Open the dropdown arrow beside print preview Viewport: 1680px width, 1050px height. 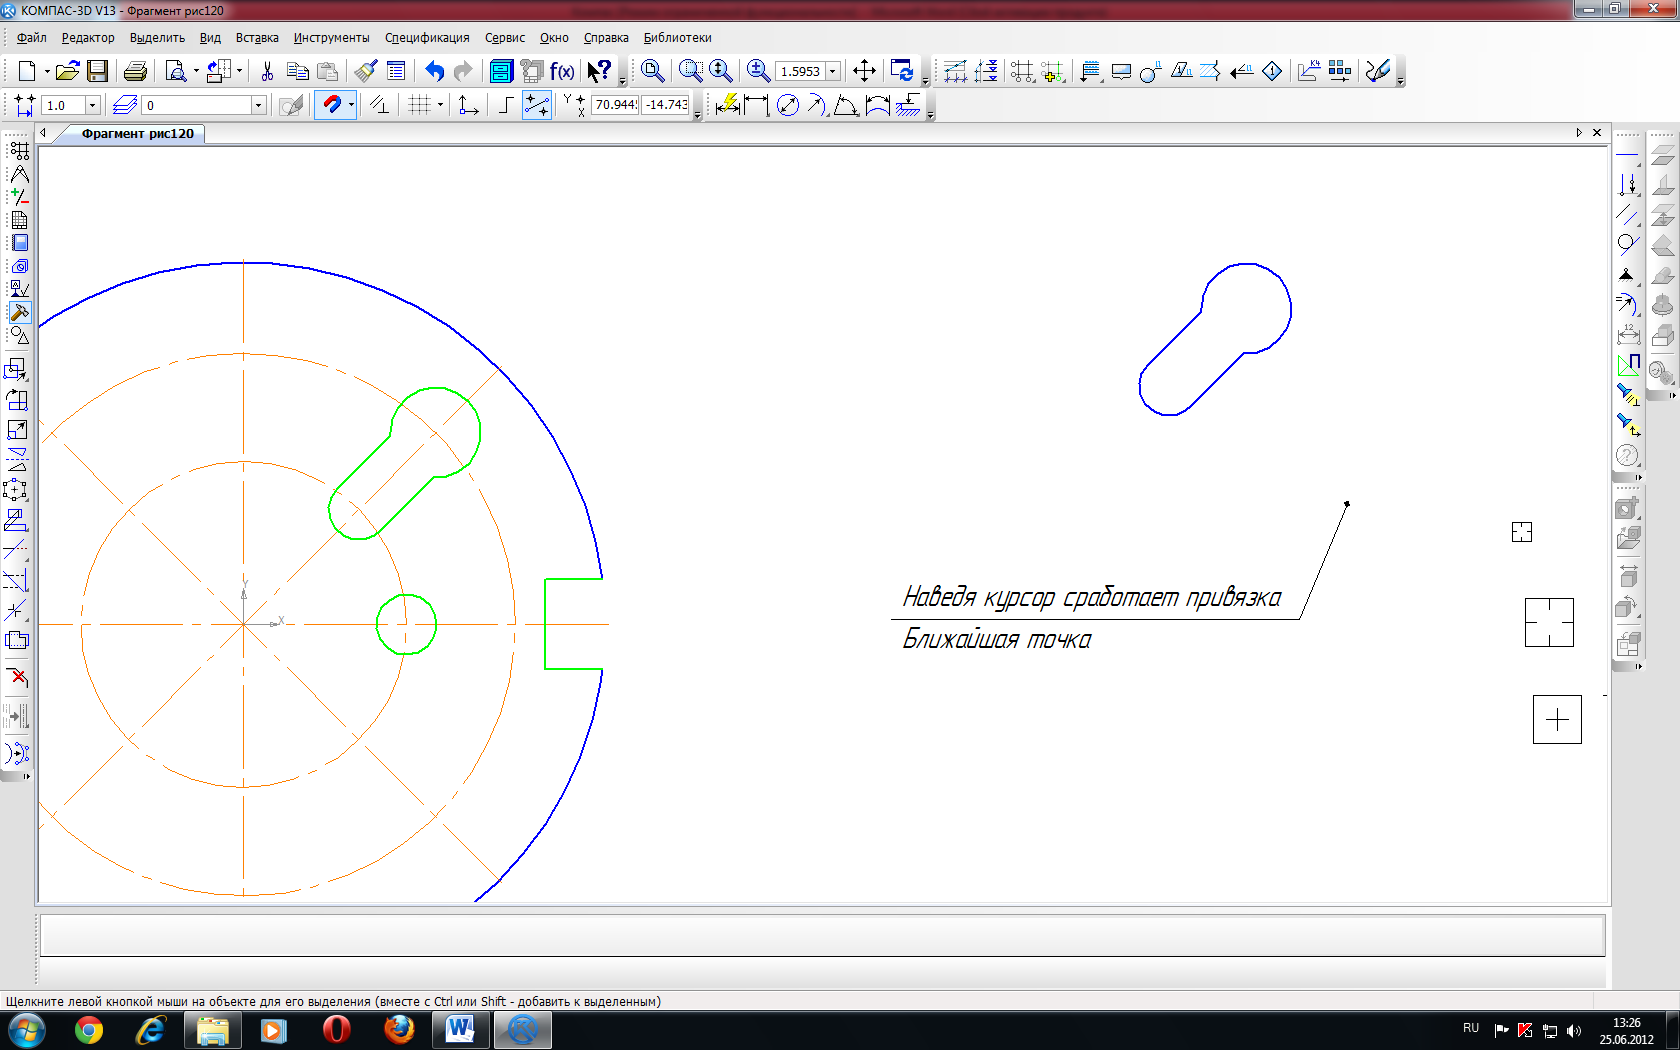[196, 71]
